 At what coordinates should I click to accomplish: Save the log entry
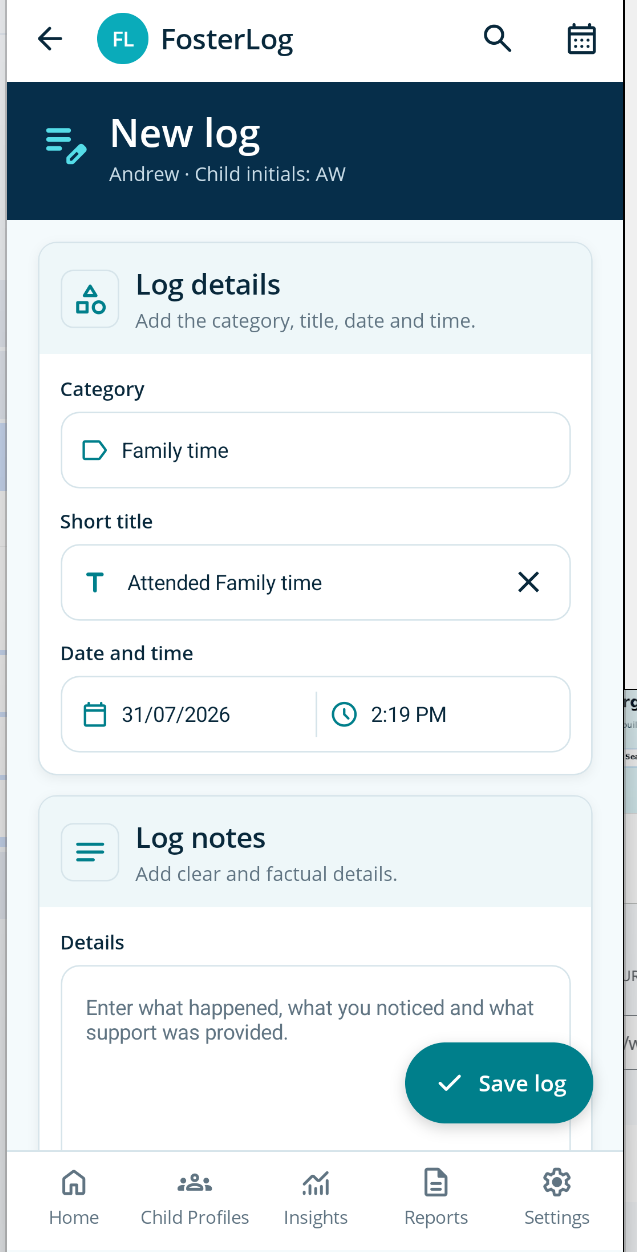[499, 1084]
